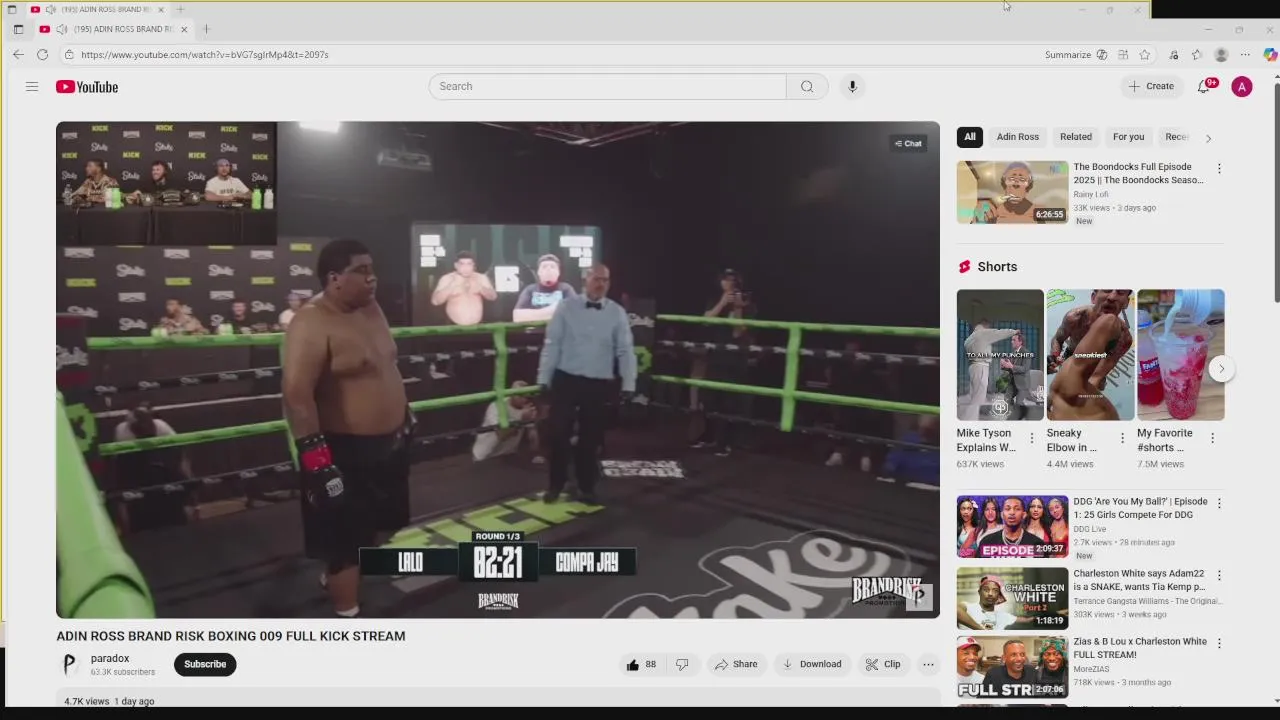
Task: Open the My Favorite #shorts thumbnail
Action: 1180,355
